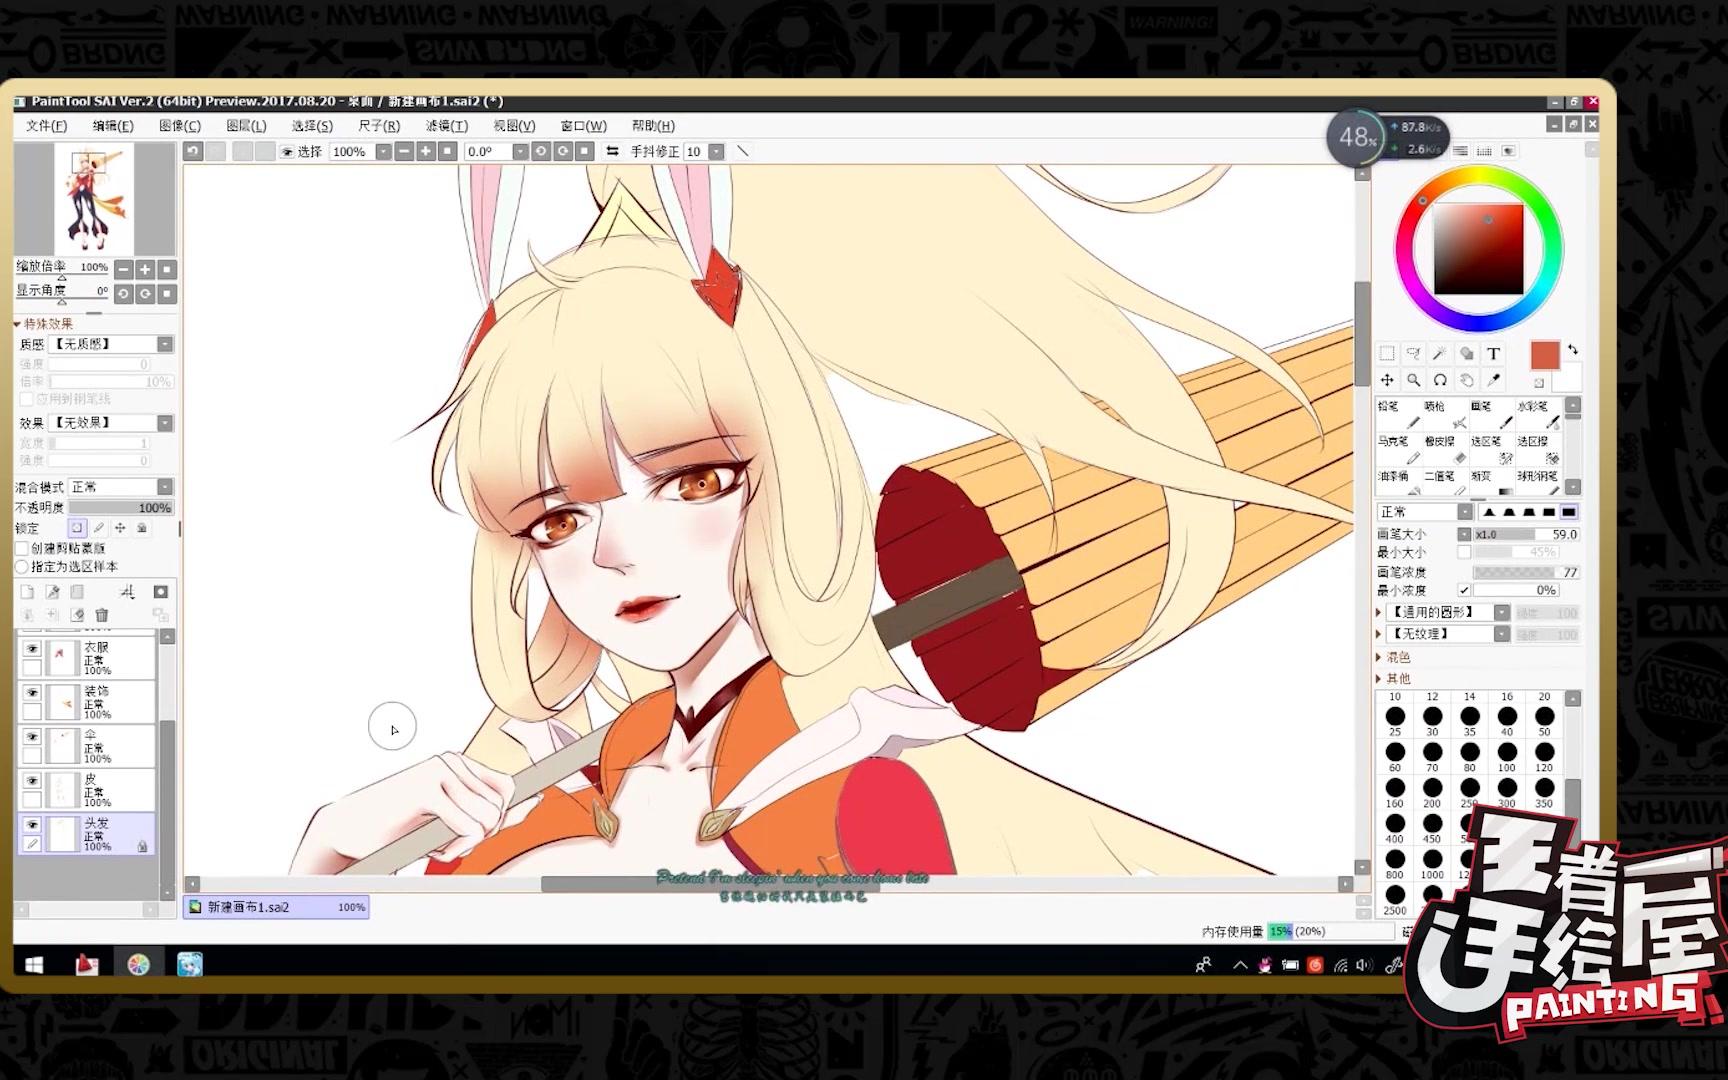Screen dimensions: 1728x1080
Task: Open the 质感 texture dropdown
Action: (165, 344)
